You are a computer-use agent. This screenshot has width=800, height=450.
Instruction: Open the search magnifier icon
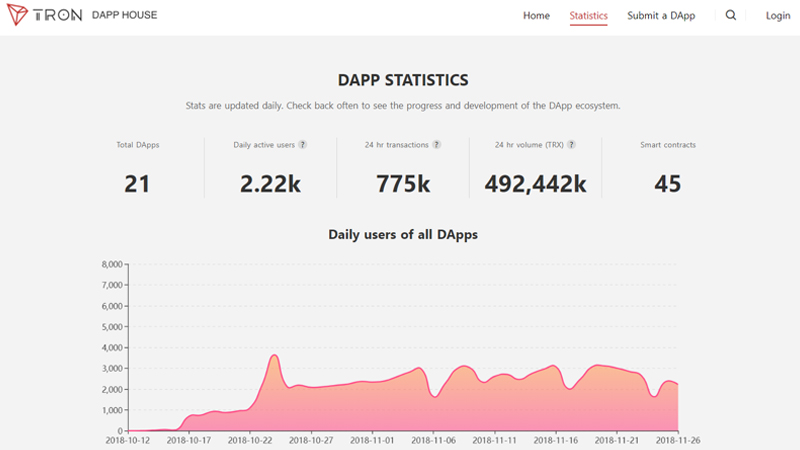pos(731,15)
